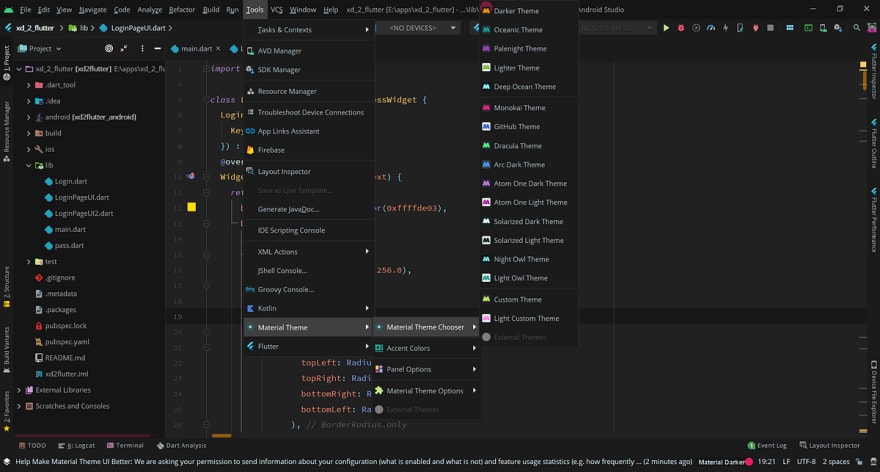Screen dimensions: 880x472
Task: Collapse all icon in Project panel header
Action: 123,49
